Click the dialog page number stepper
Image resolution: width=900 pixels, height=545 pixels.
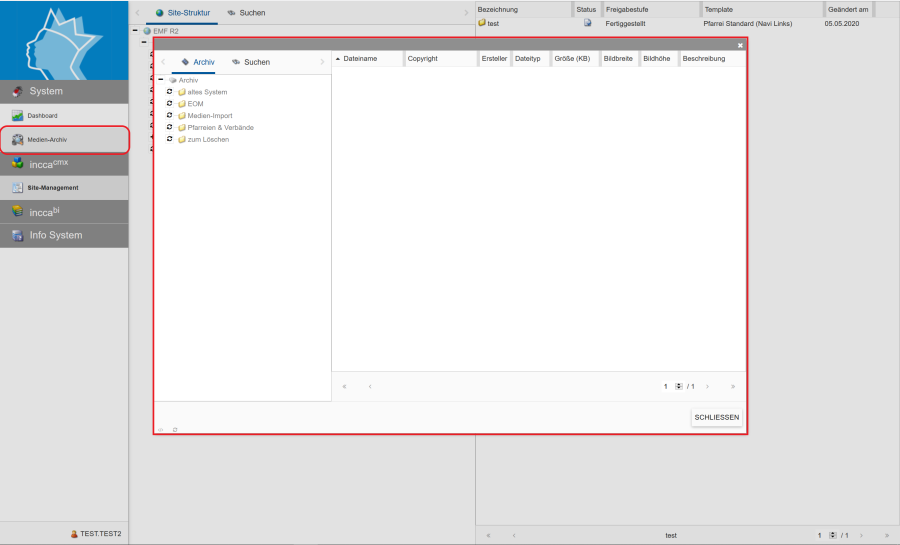pos(679,386)
